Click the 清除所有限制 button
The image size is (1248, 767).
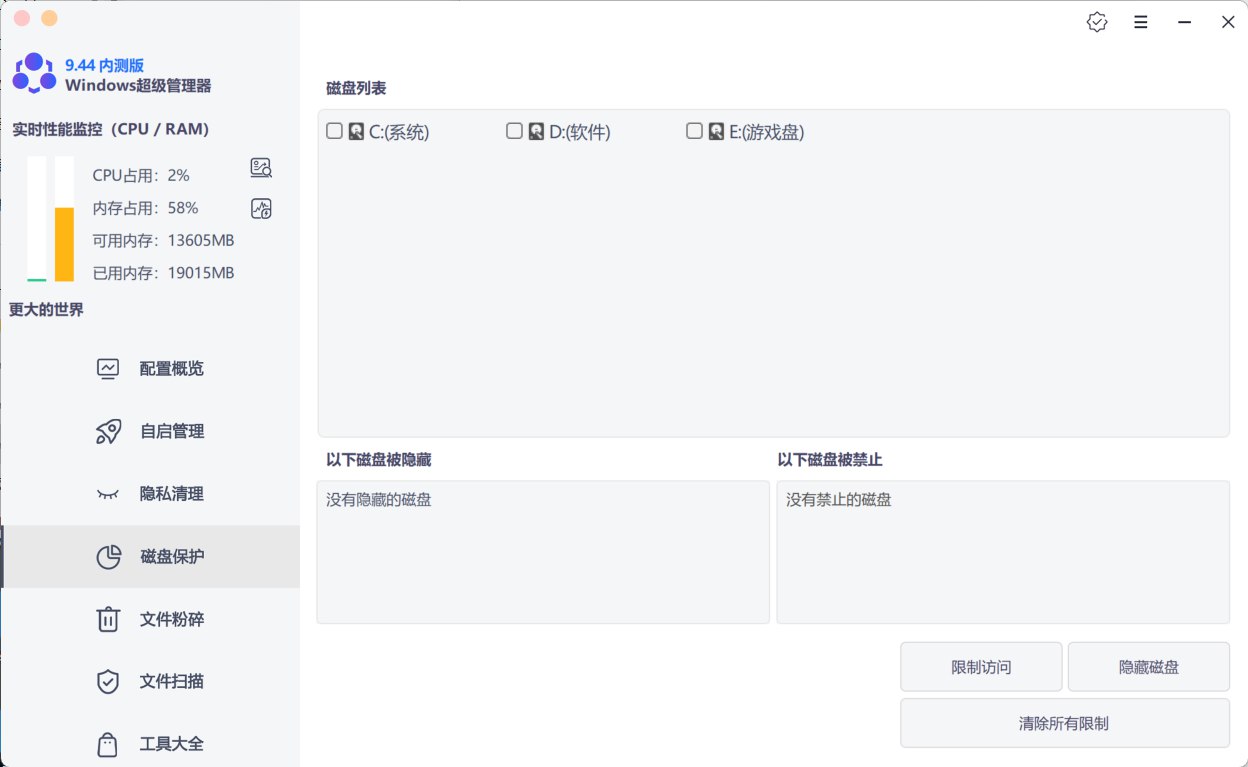click(1064, 722)
